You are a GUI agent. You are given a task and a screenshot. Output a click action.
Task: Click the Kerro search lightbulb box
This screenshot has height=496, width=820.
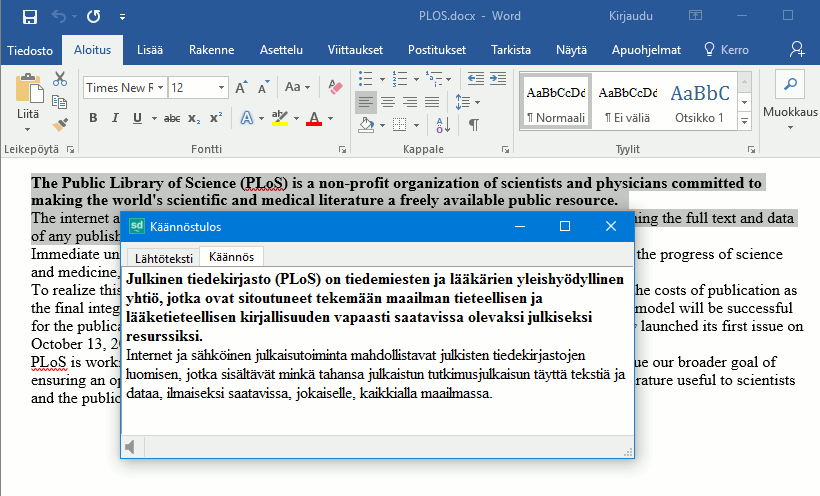[x=726, y=50]
